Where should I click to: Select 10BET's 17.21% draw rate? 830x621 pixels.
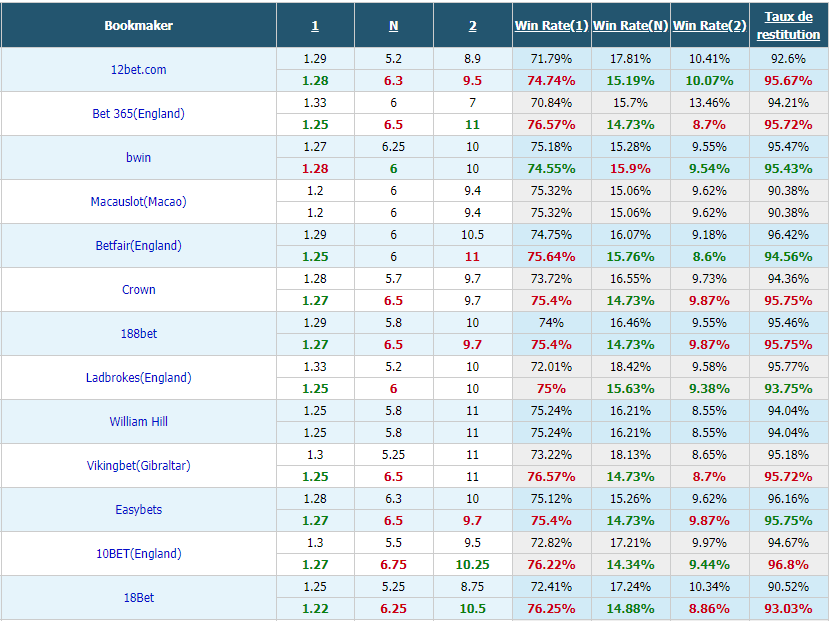click(630, 543)
